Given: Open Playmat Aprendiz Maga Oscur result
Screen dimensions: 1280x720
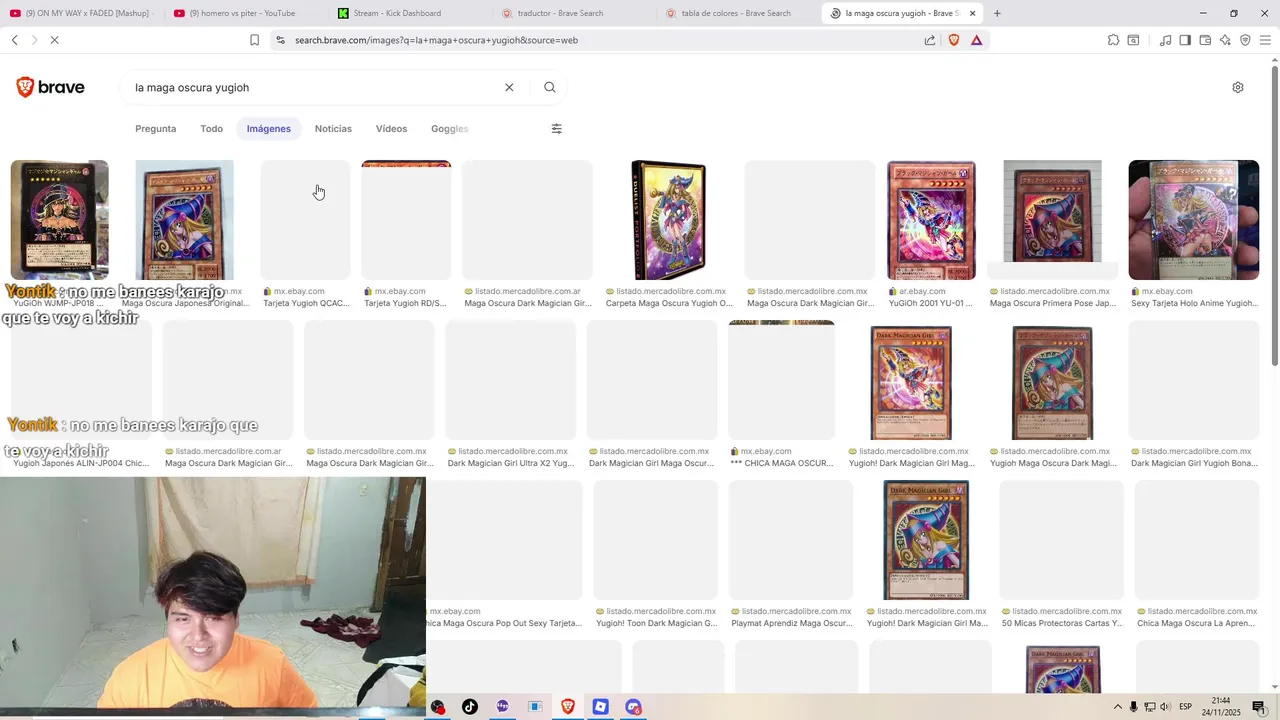Looking at the screenshot, I should point(792,623).
